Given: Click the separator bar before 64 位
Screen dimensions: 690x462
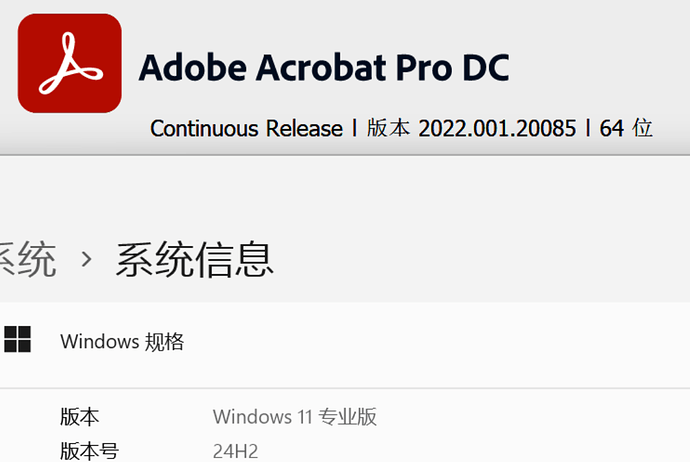Looking at the screenshot, I should click(x=588, y=128).
